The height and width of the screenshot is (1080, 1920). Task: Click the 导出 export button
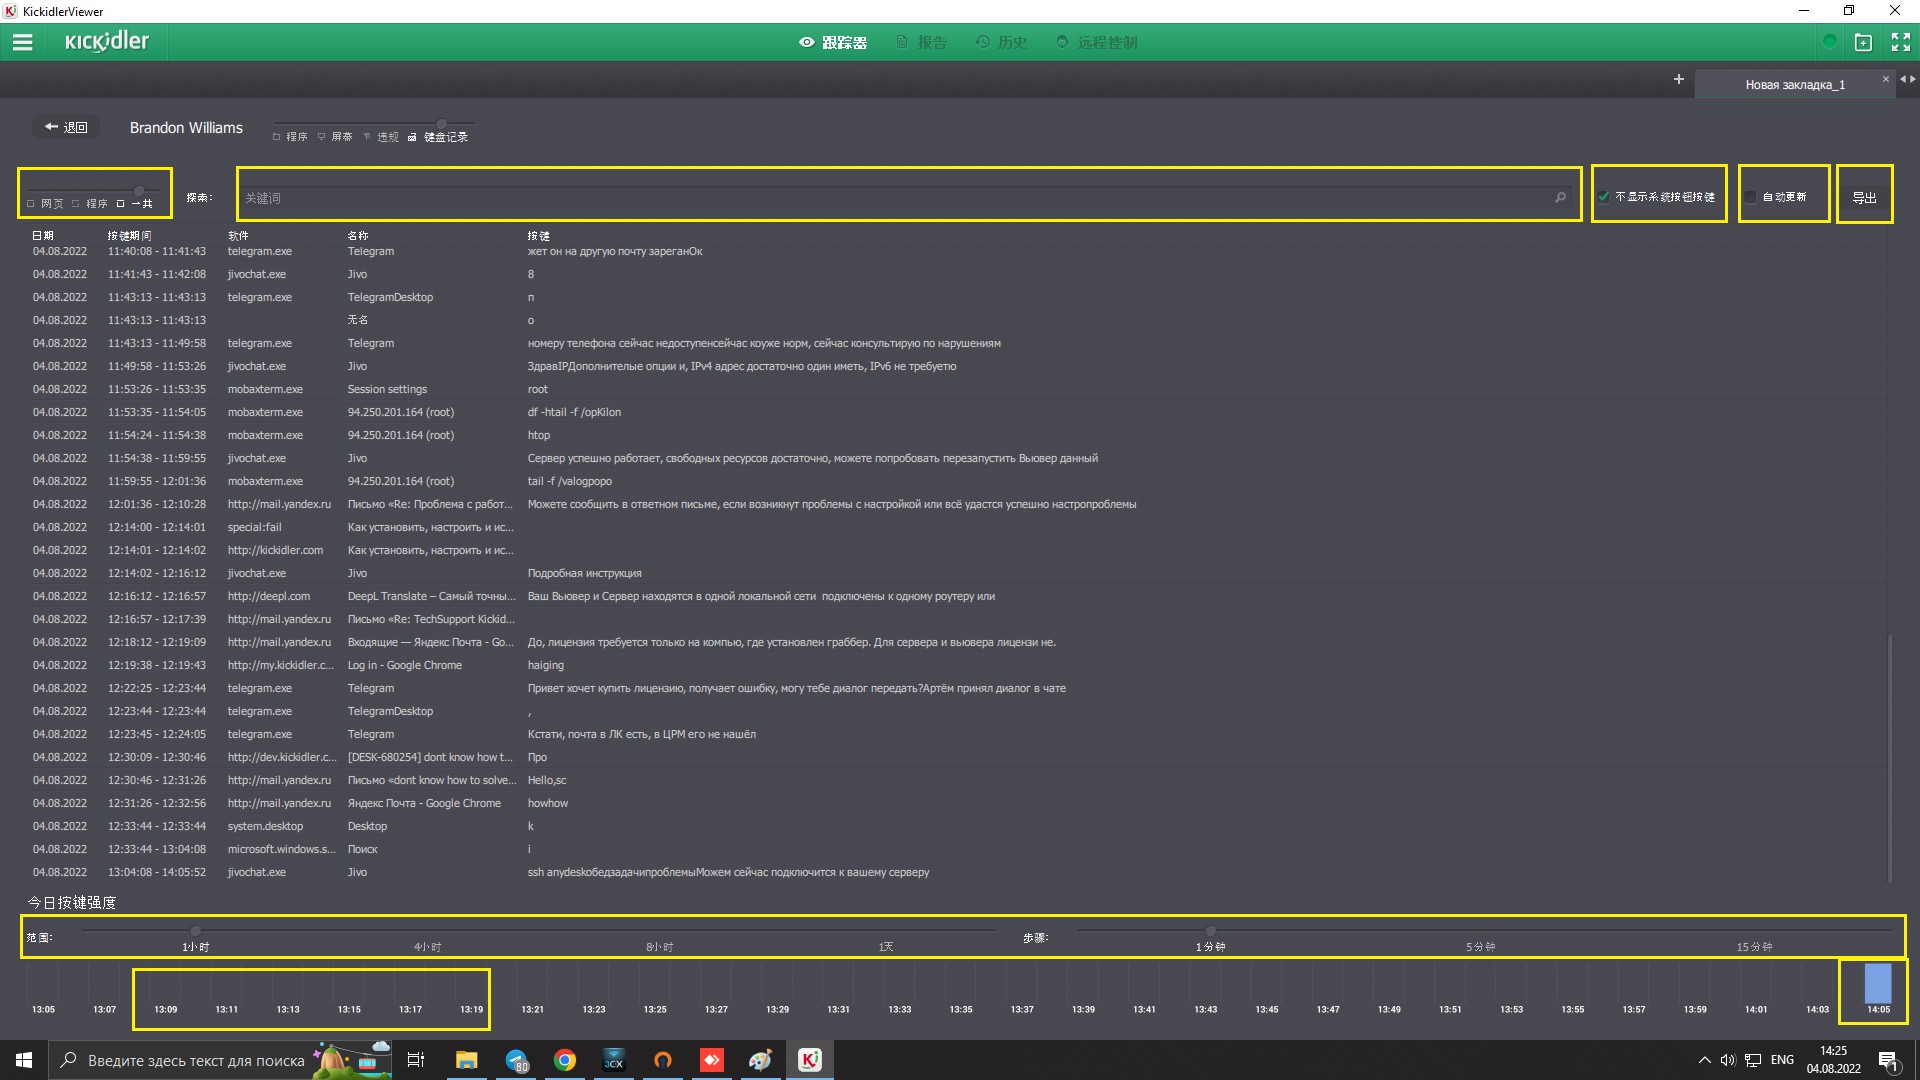[x=1864, y=198]
